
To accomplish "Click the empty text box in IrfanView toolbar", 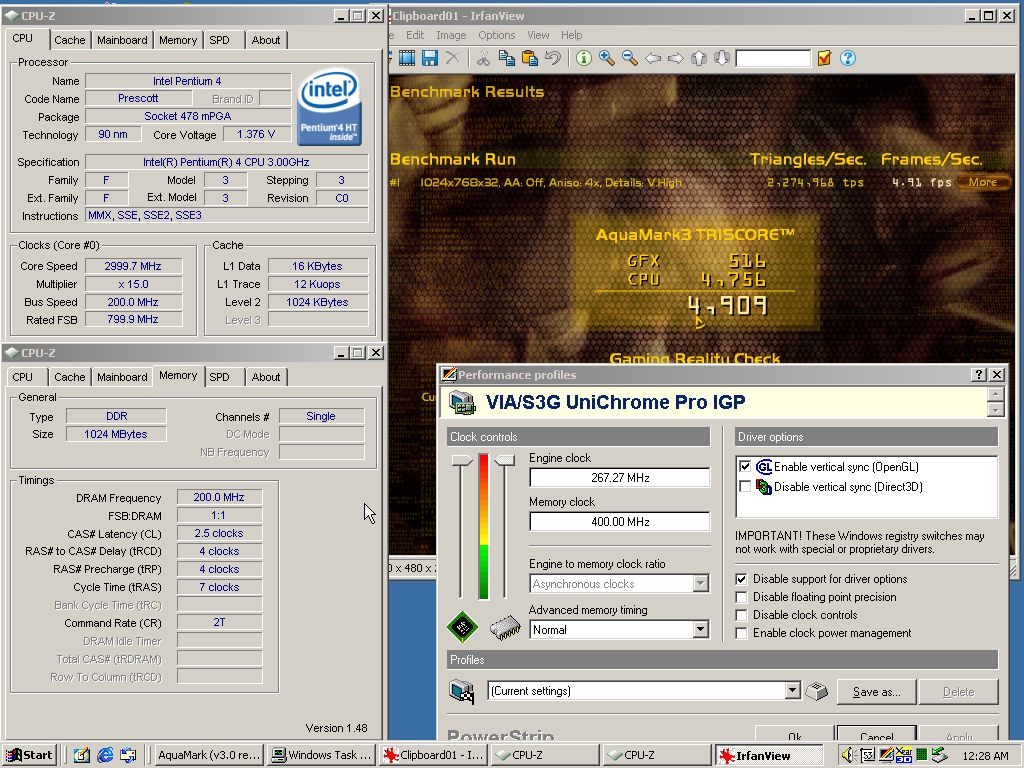I will 773,58.
